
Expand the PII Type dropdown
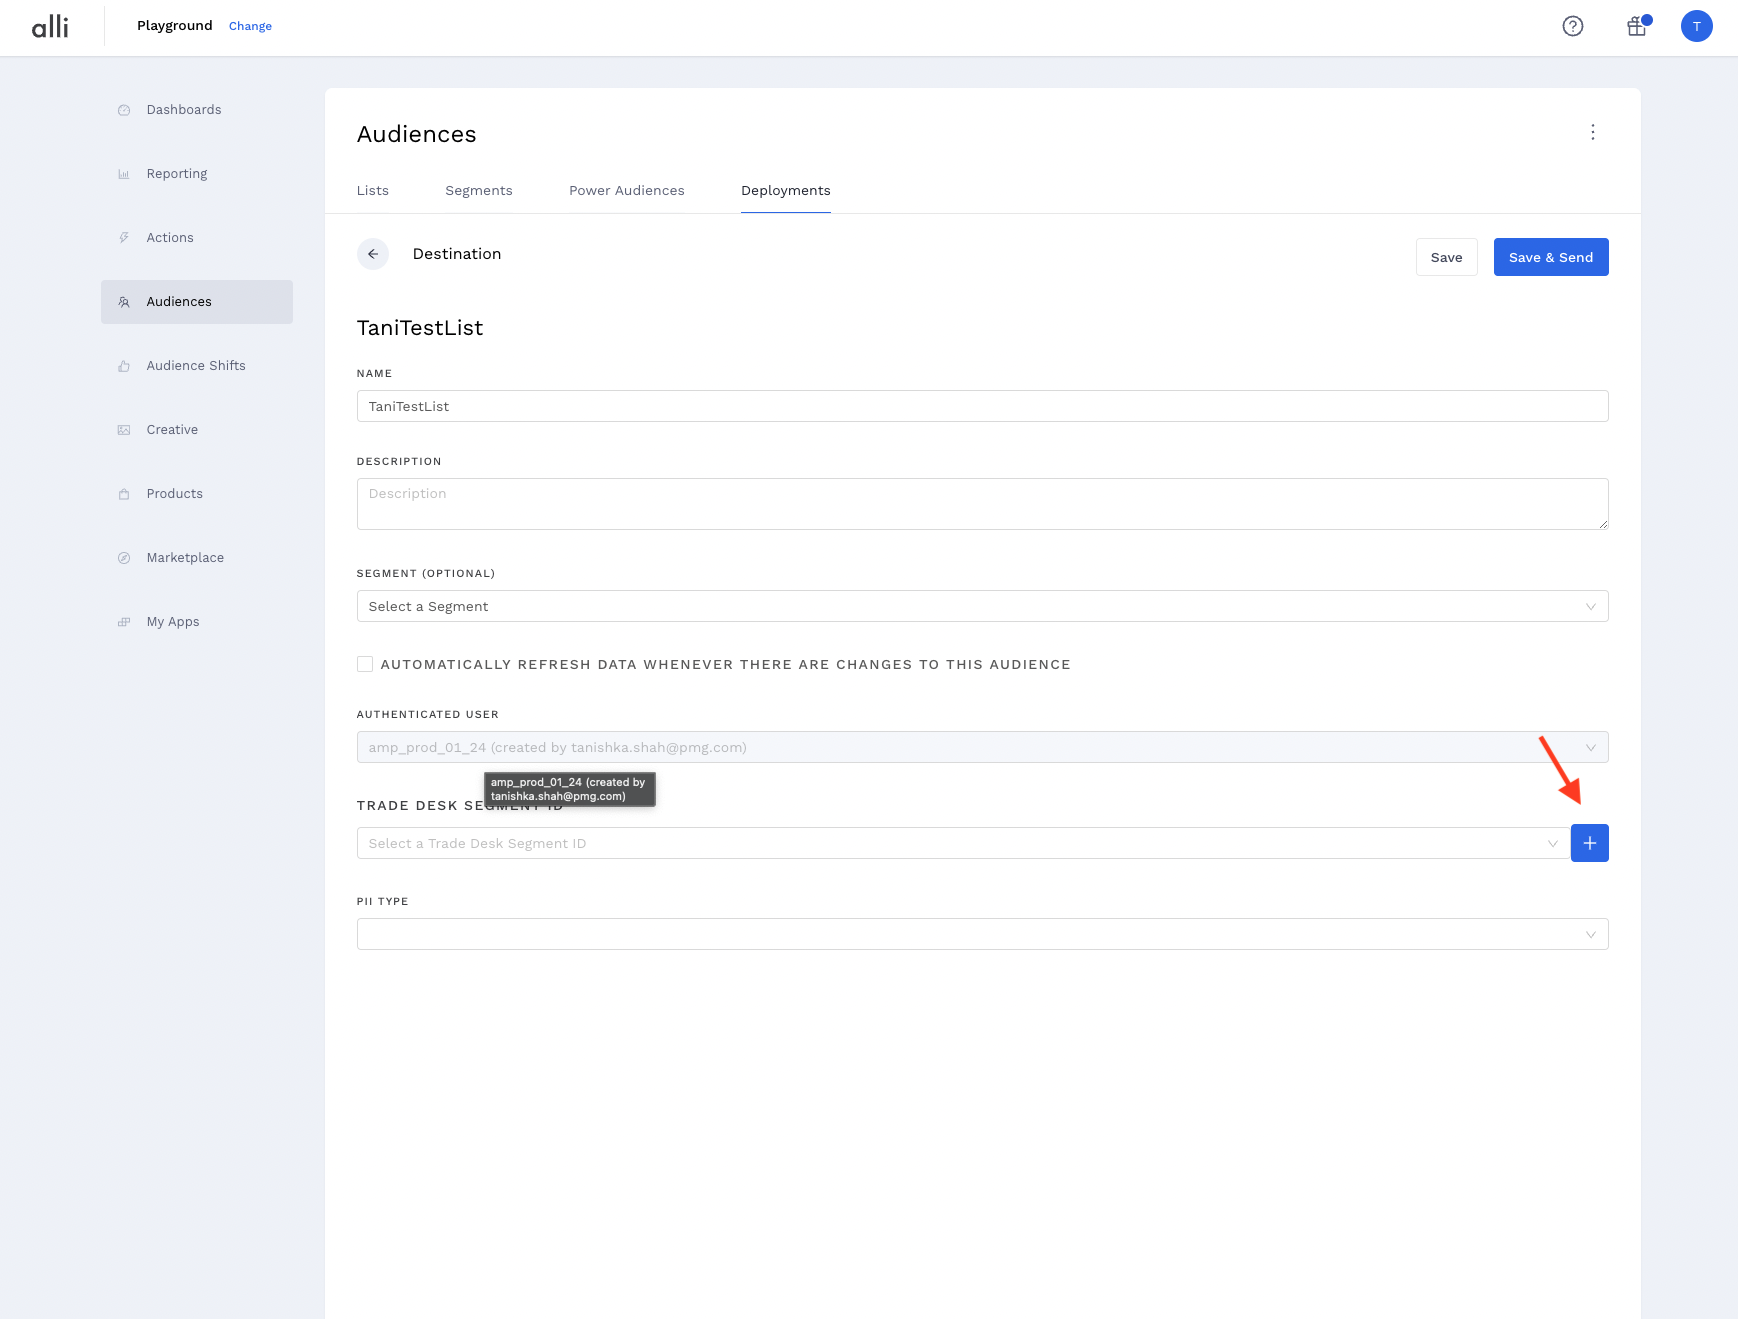[981, 934]
